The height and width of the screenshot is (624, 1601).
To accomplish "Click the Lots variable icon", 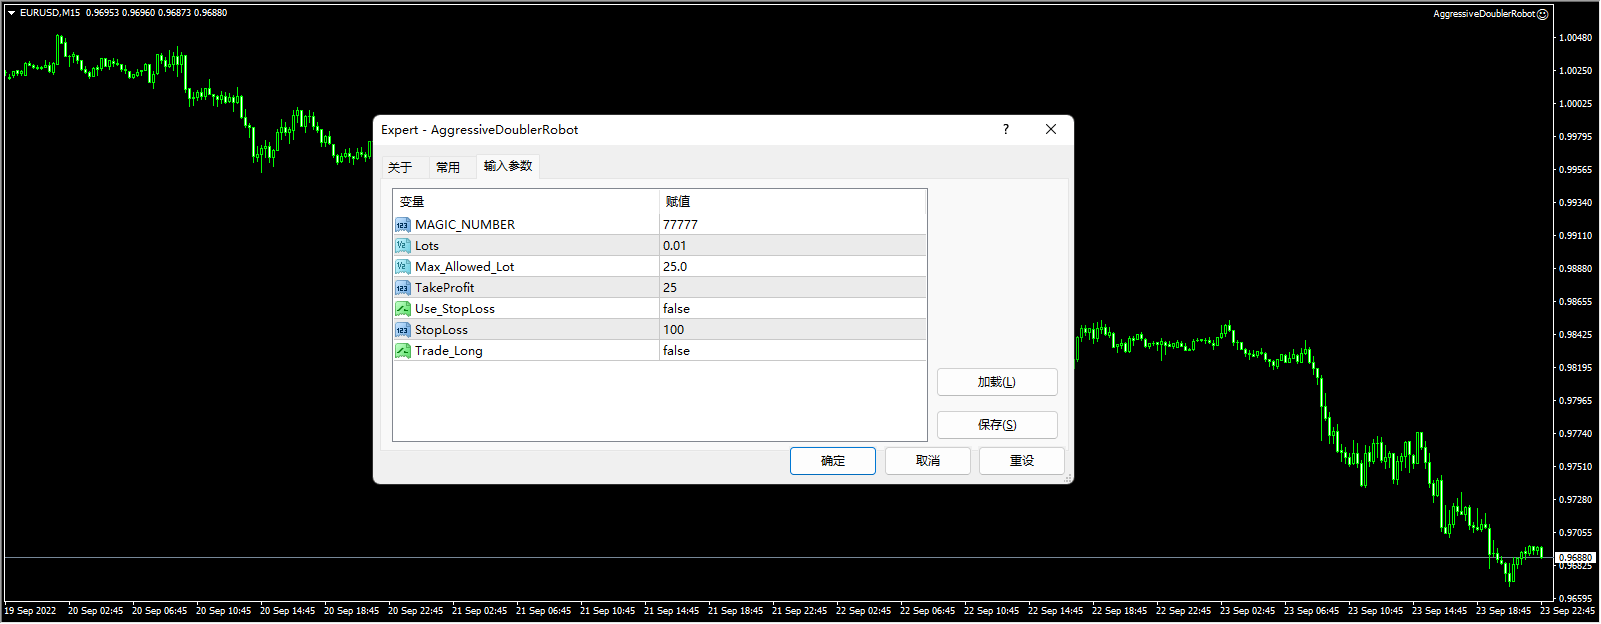I will click(x=402, y=246).
